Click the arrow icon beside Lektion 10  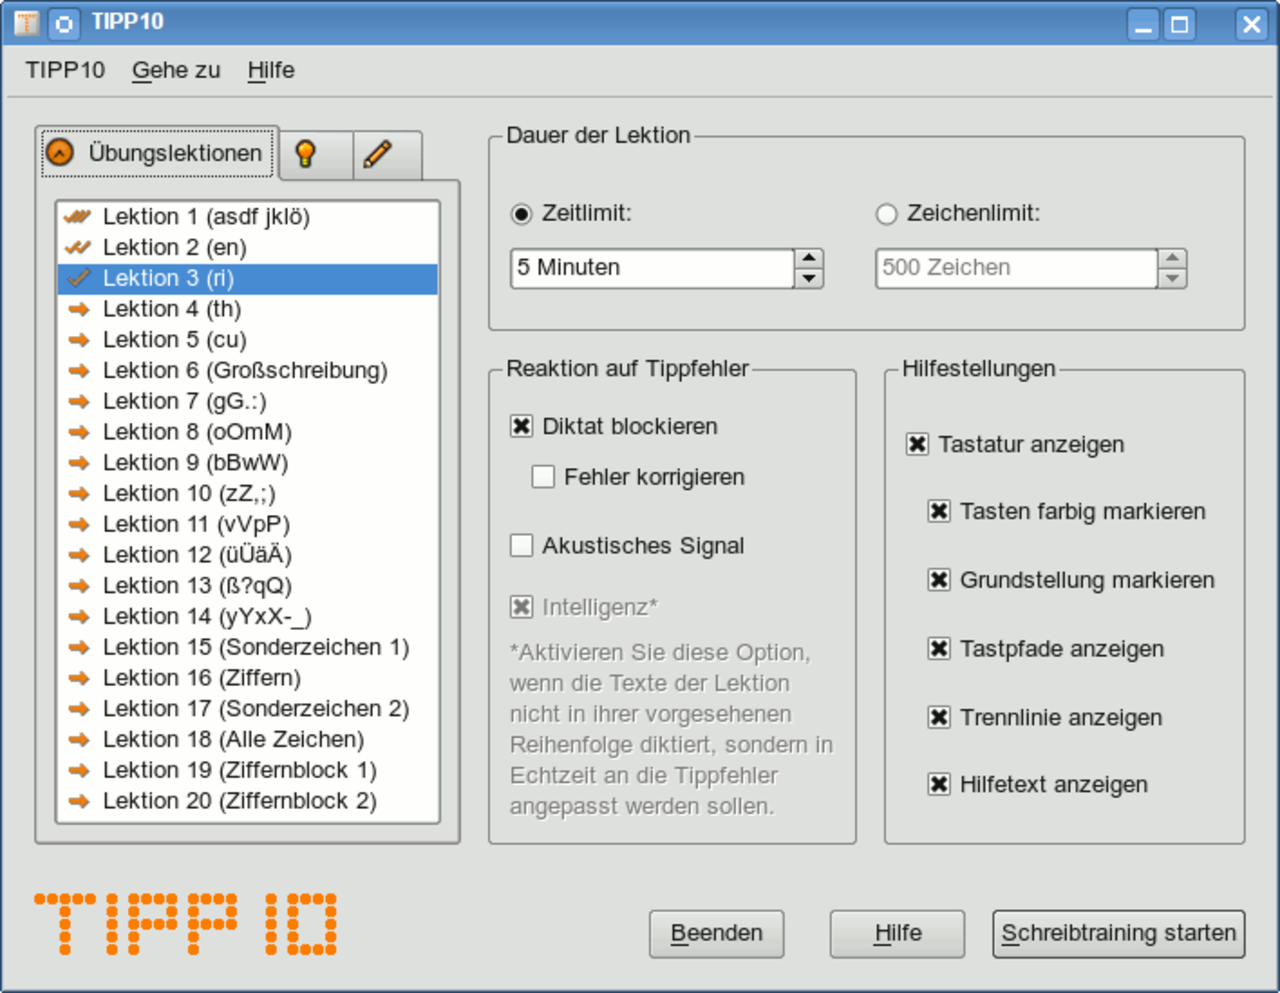[x=79, y=494]
